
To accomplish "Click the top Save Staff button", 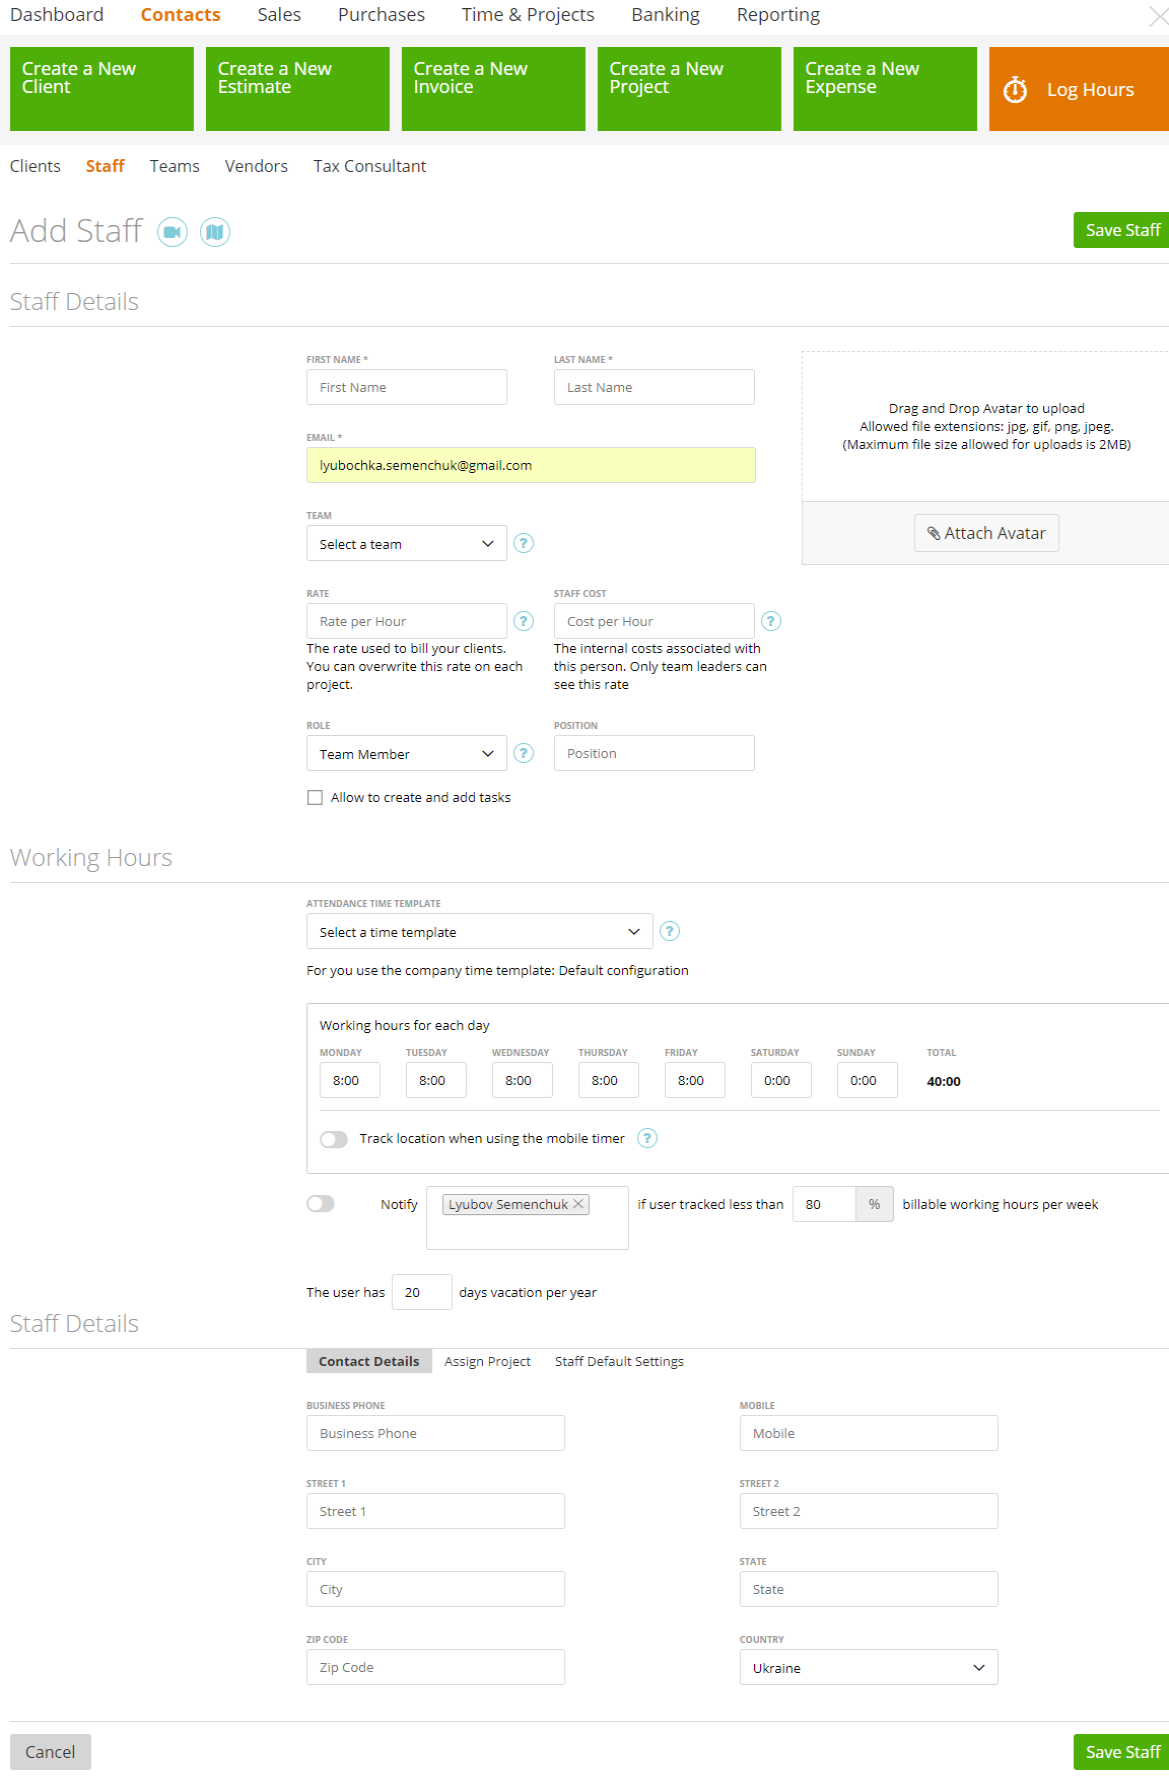I will coord(1121,230).
